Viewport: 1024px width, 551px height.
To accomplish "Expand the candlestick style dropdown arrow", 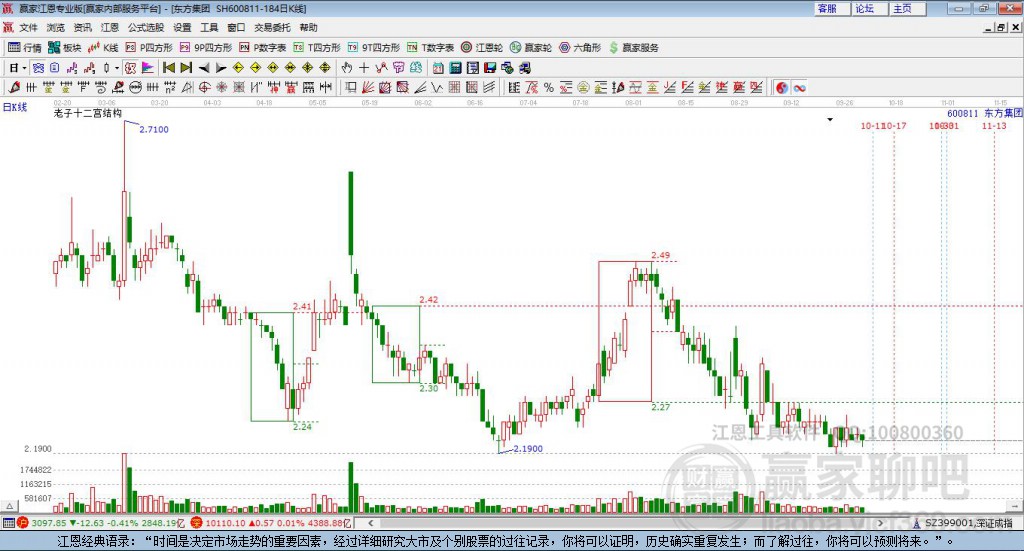I will (x=117, y=68).
